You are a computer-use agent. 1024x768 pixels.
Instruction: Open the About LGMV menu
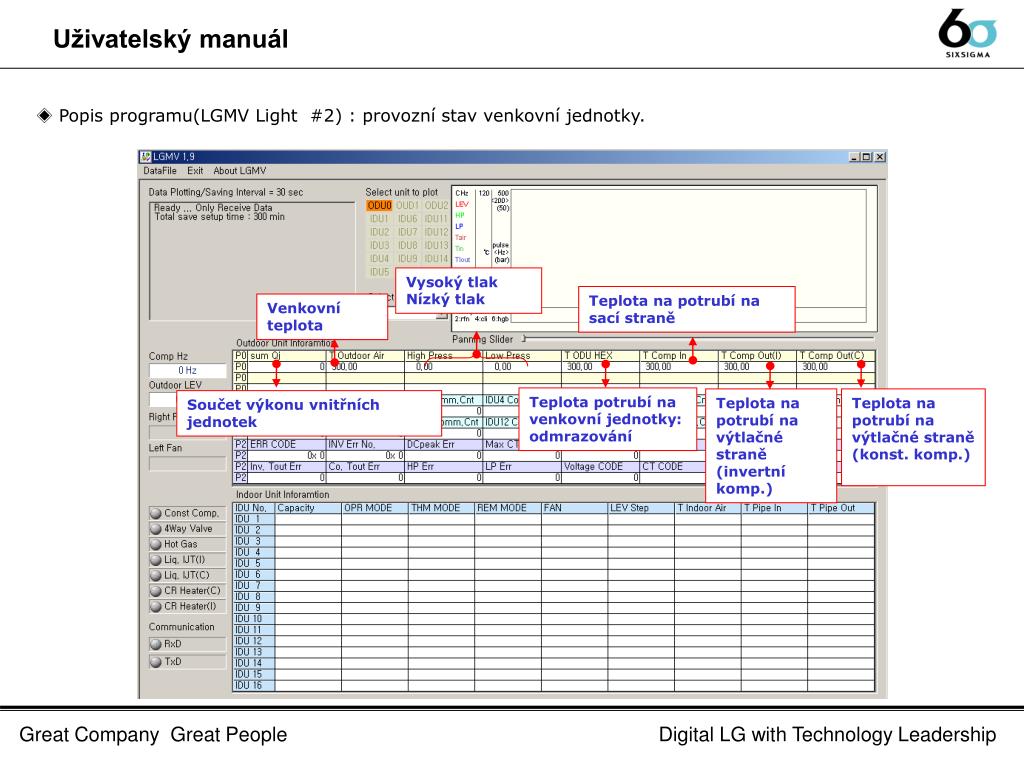(240, 170)
